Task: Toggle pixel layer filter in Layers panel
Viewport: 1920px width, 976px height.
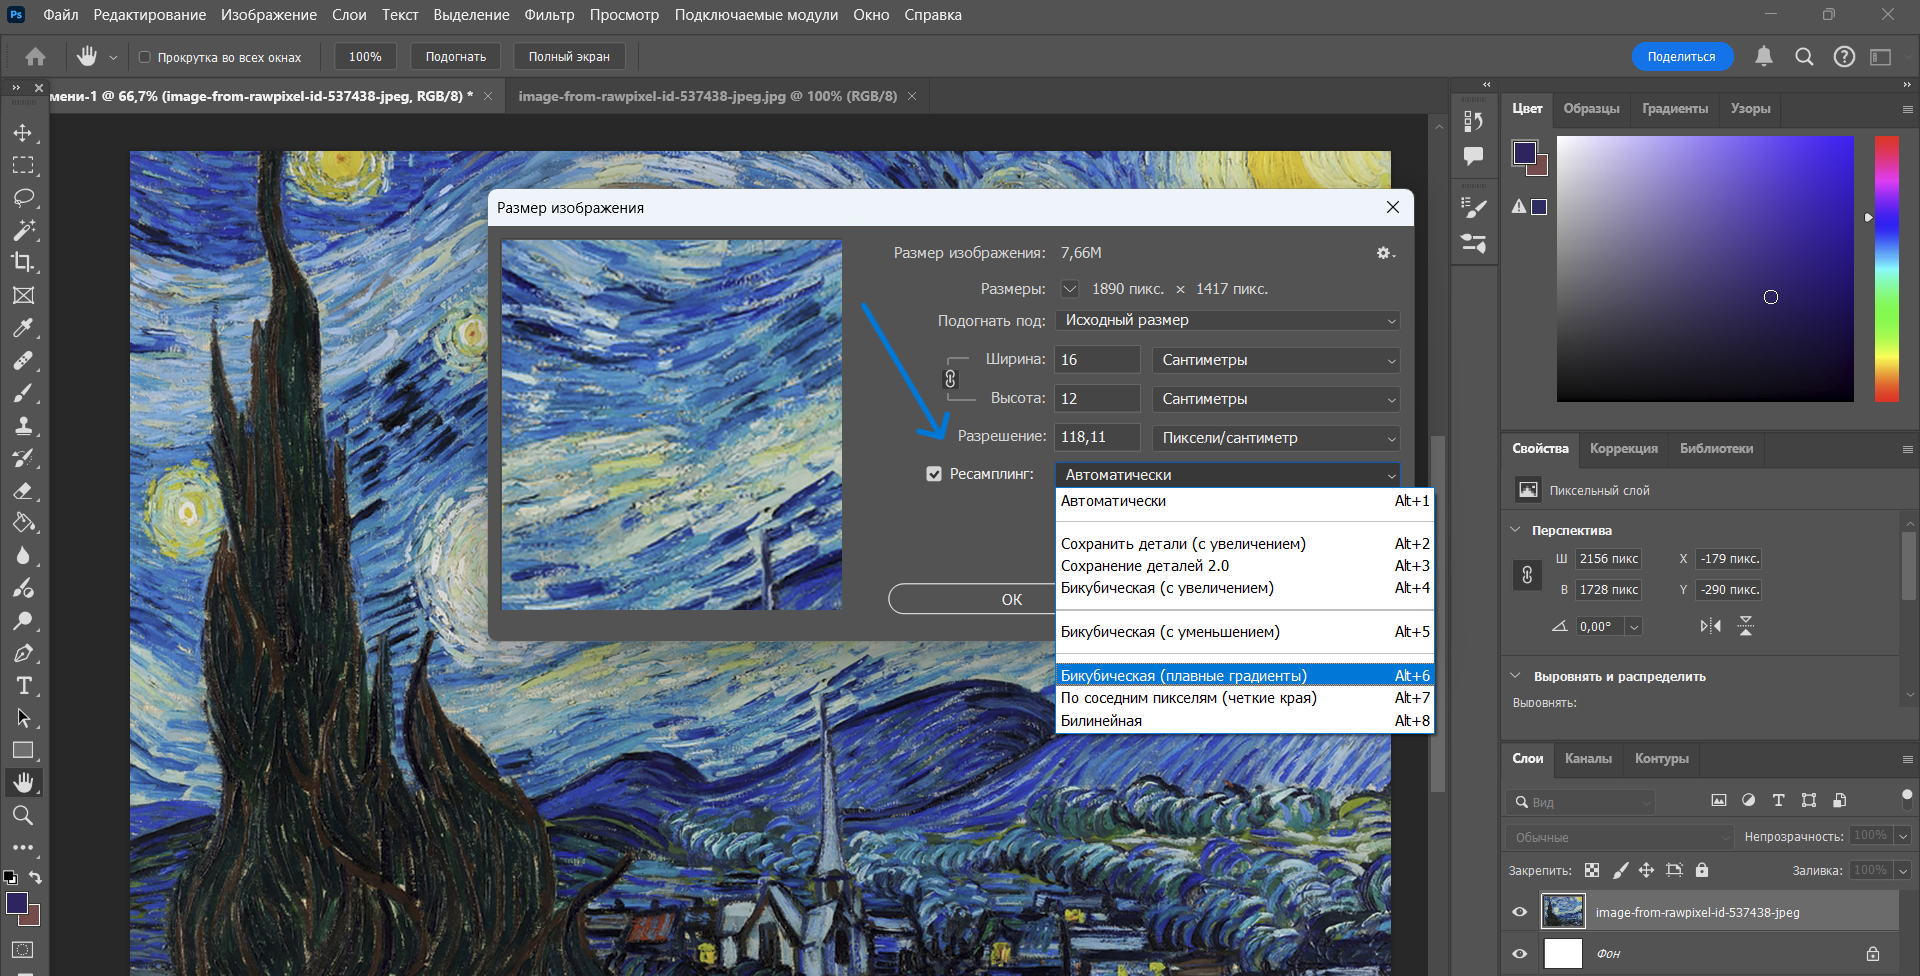Action: 1719,800
